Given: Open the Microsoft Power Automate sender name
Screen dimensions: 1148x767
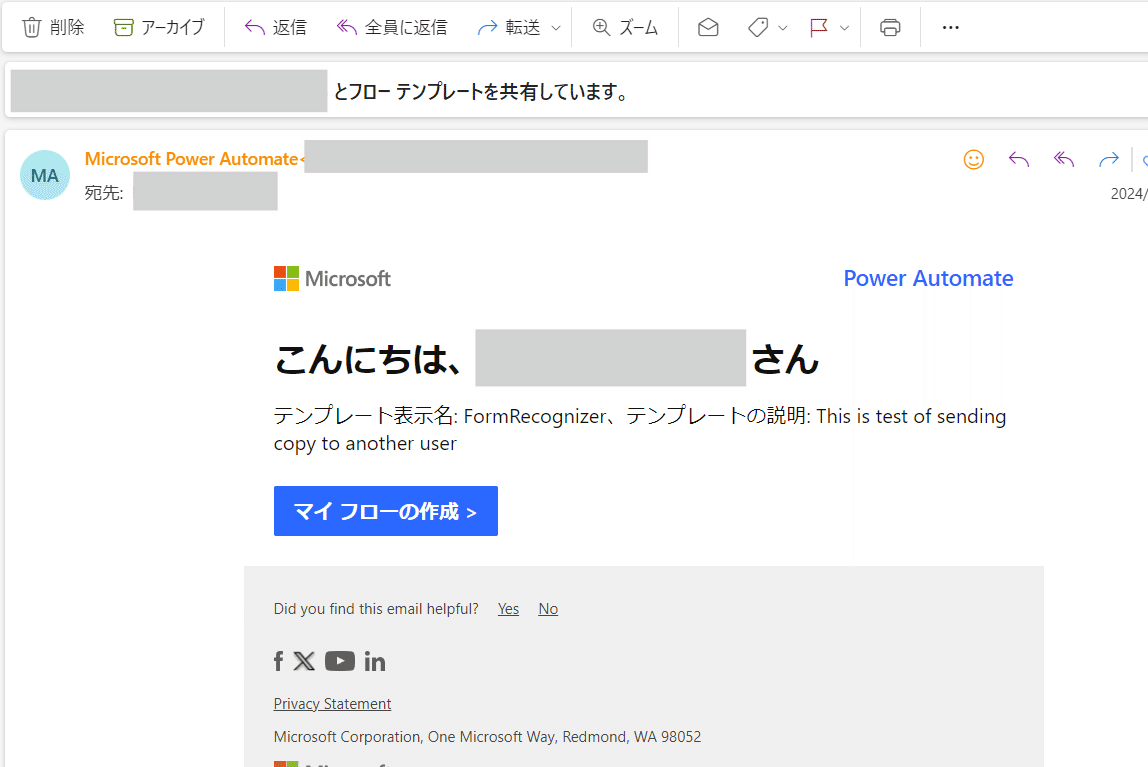Looking at the screenshot, I should [191, 159].
